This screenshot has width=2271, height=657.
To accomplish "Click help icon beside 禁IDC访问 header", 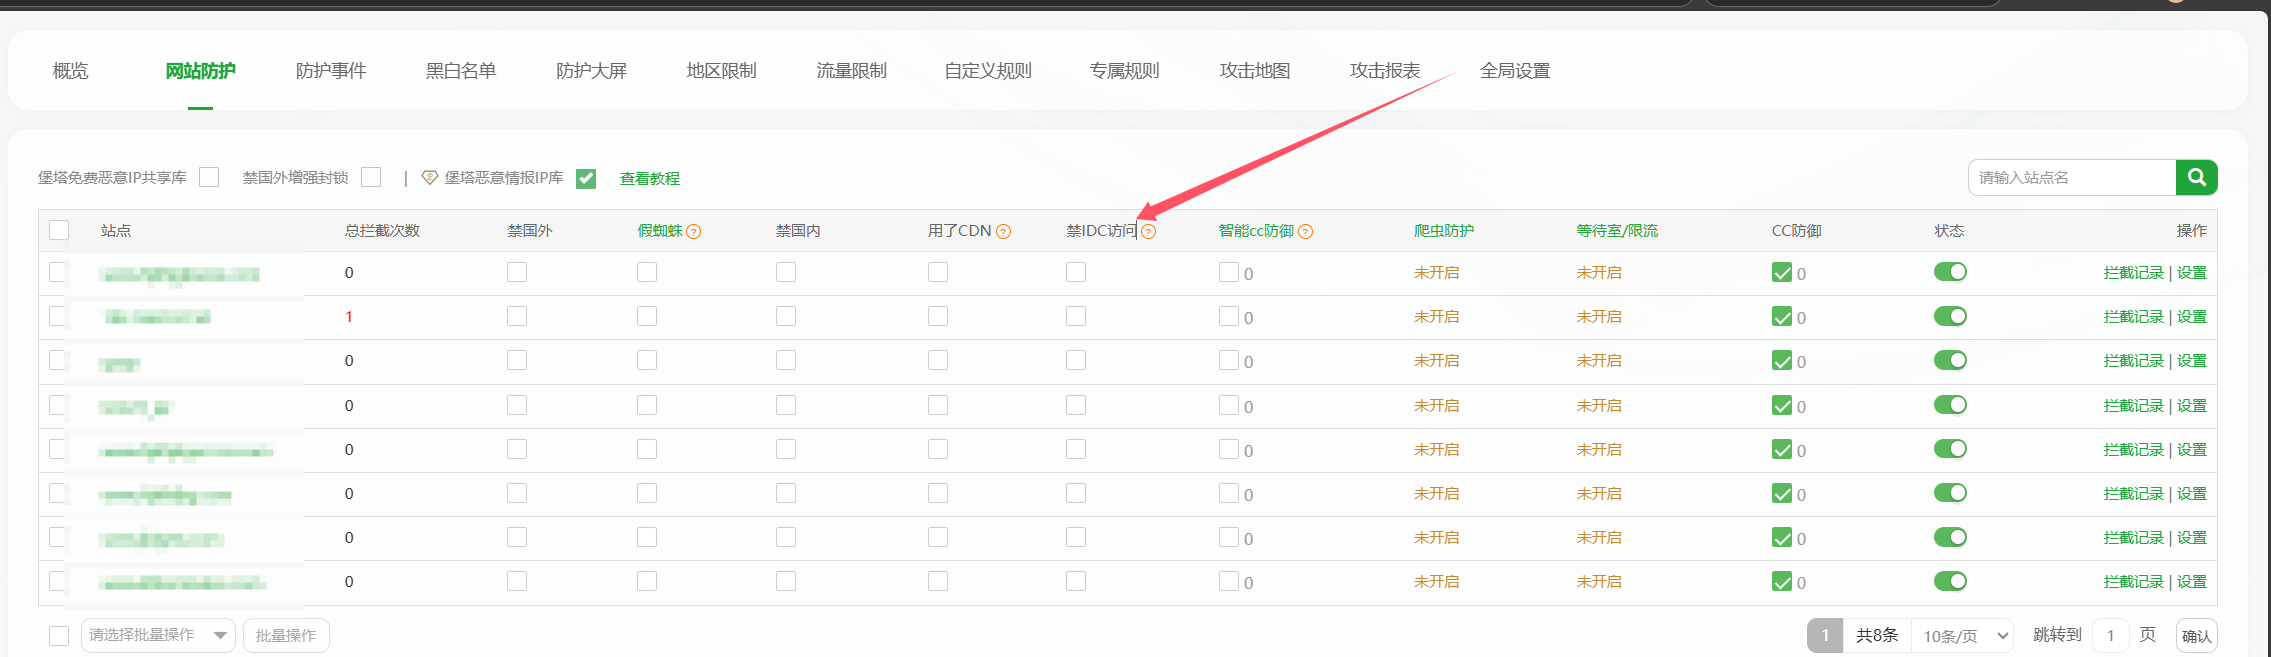I will [x=1149, y=232].
